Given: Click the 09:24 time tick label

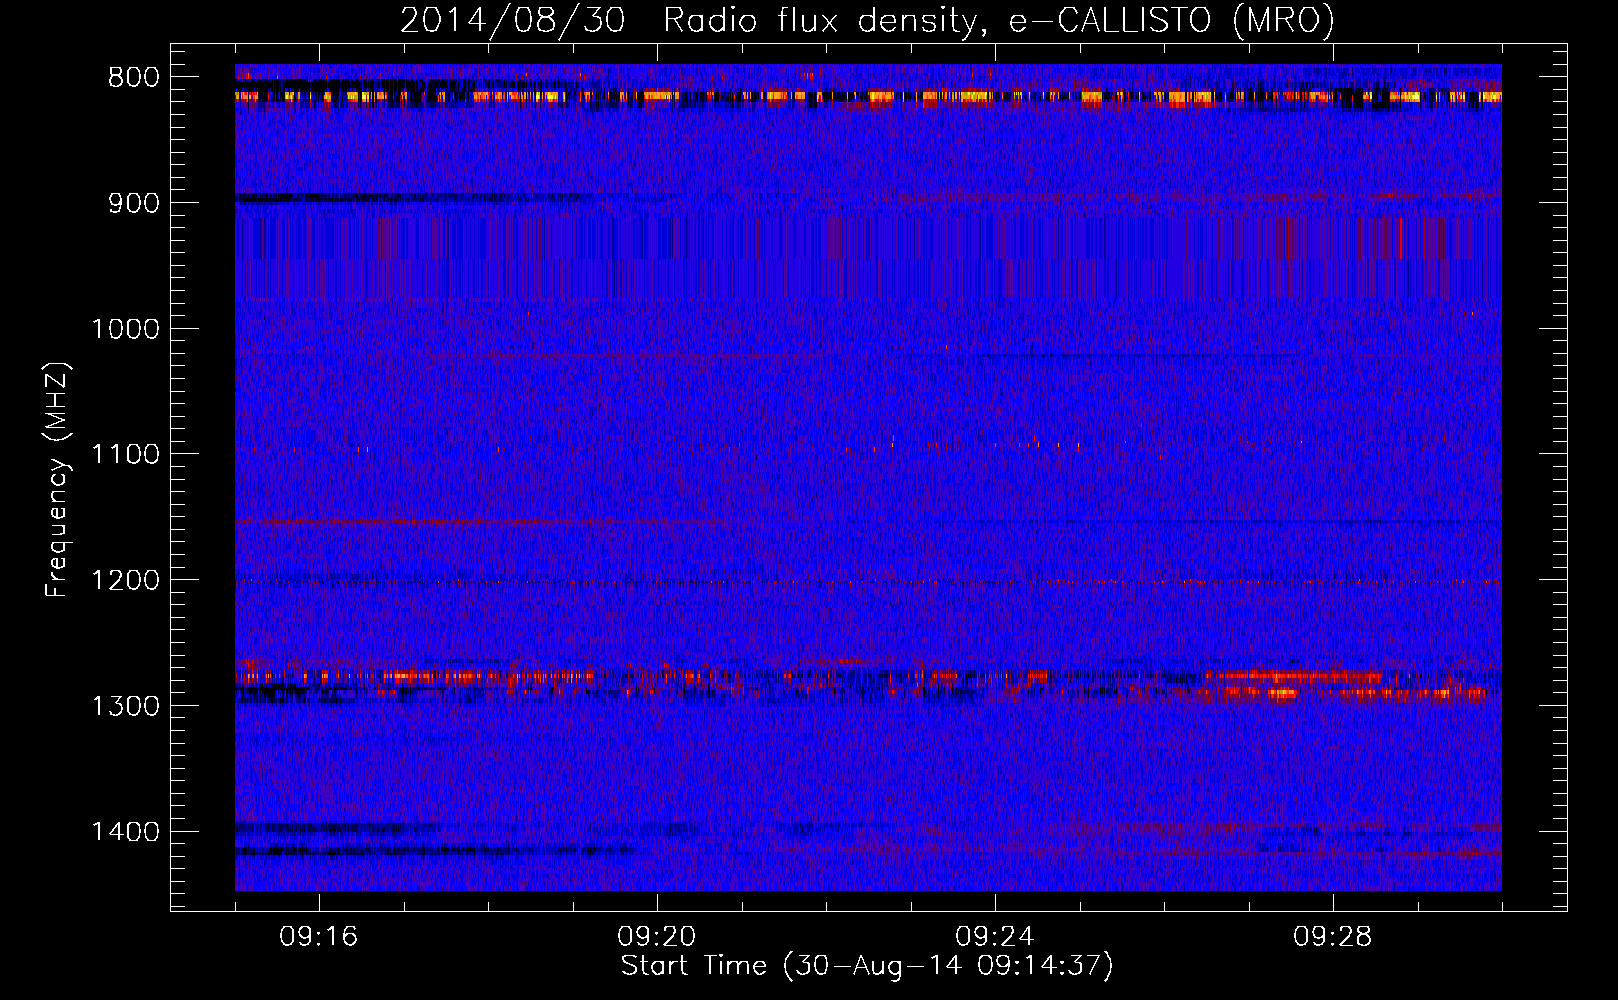Looking at the screenshot, I should [x=995, y=937].
